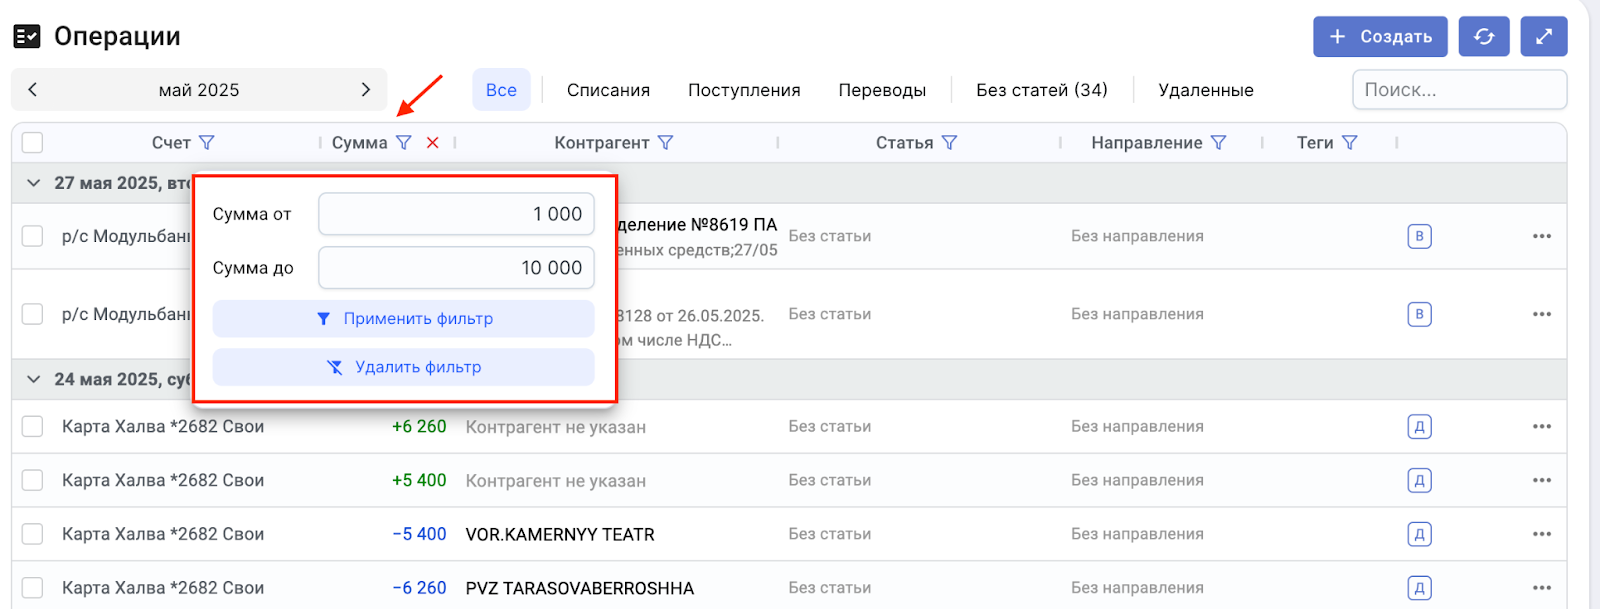1600x609 pixels.
Task: Go to next month after май 2025
Action: (x=365, y=90)
